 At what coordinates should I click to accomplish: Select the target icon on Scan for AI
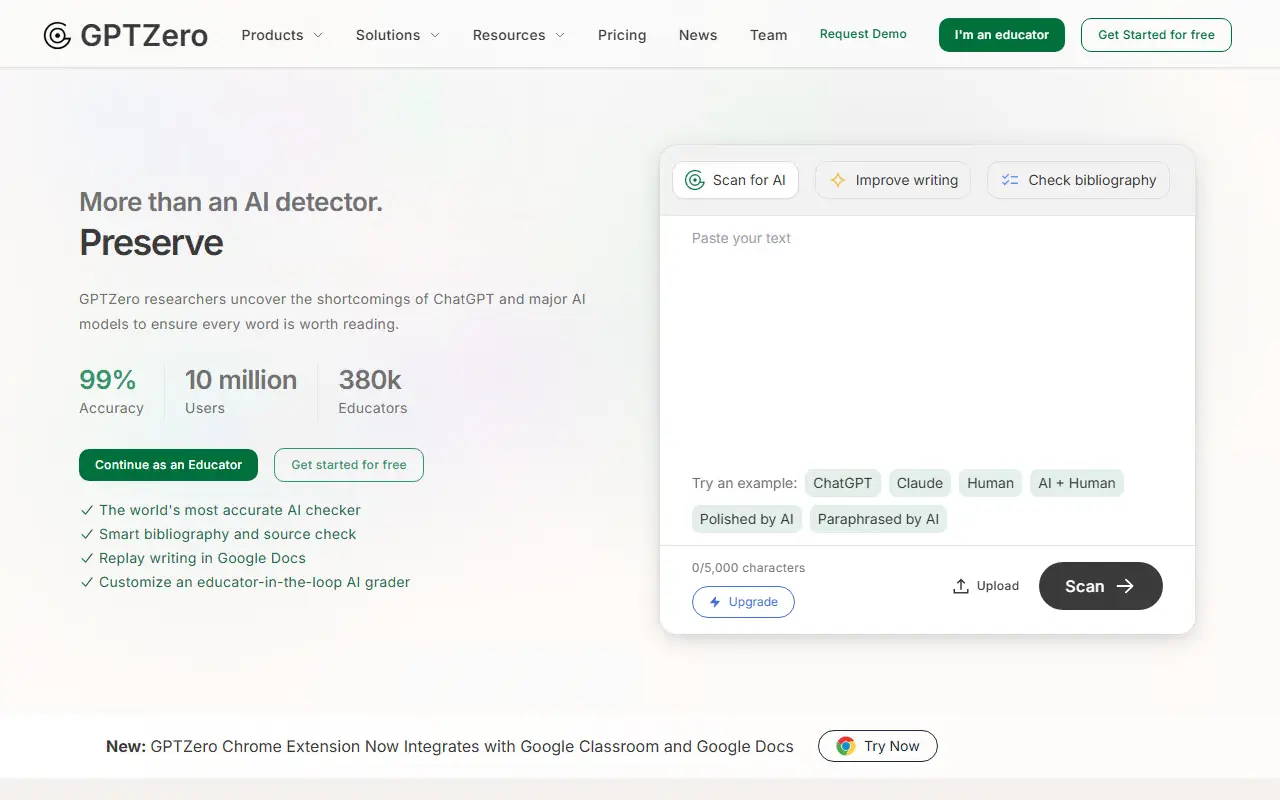tap(695, 180)
